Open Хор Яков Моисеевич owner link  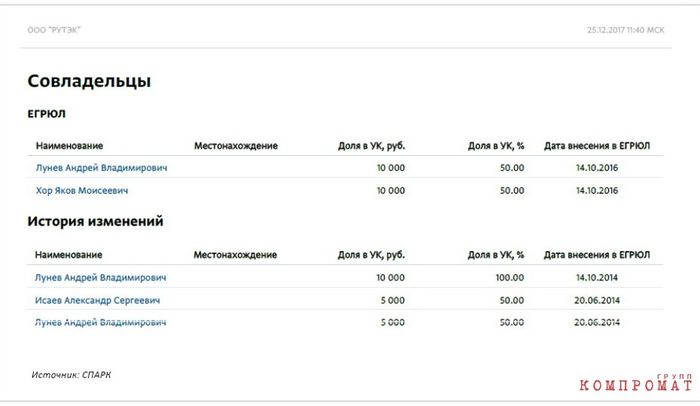[x=82, y=190]
